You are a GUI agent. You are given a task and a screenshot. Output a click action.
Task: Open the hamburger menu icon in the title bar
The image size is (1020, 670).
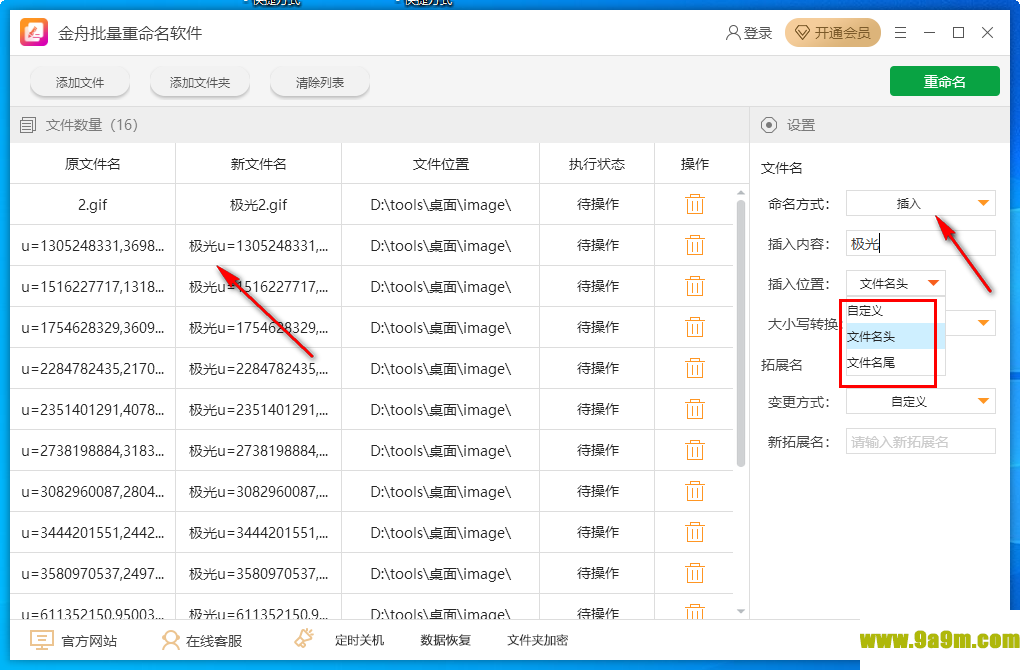click(x=900, y=33)
